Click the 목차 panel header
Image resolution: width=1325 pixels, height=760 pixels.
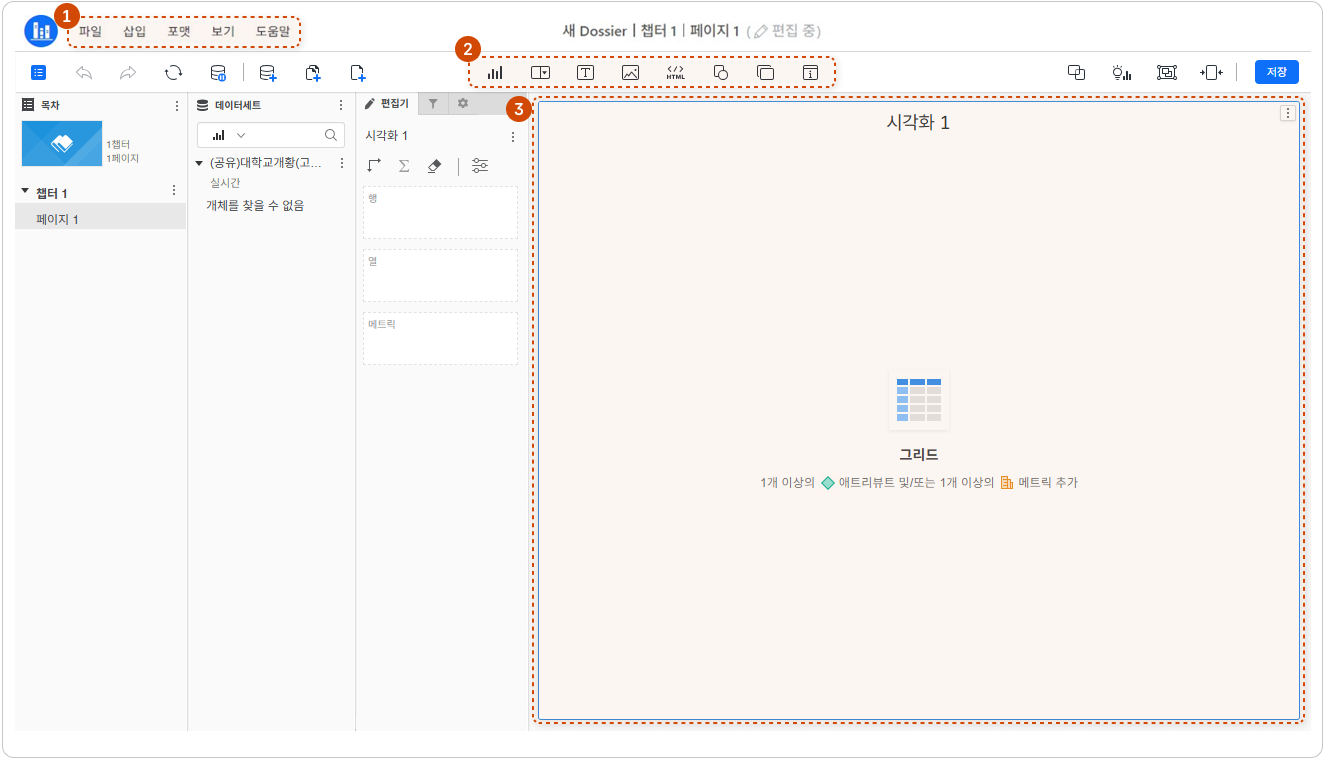click(x=41, y=105)
